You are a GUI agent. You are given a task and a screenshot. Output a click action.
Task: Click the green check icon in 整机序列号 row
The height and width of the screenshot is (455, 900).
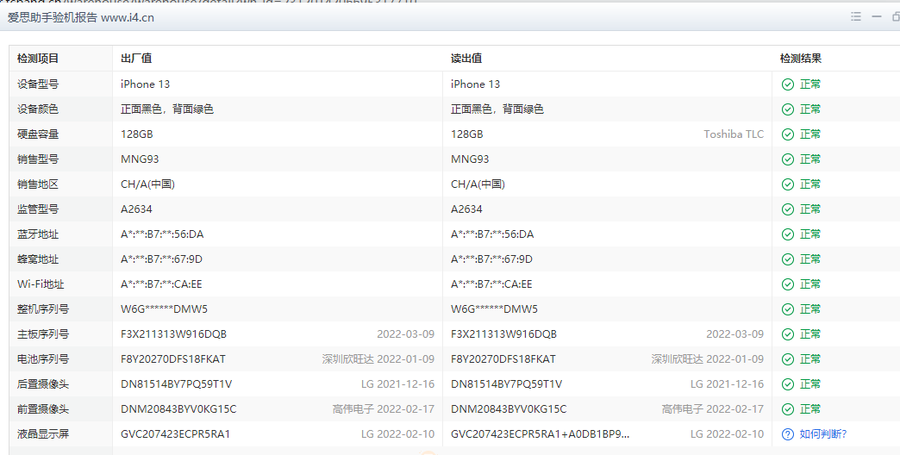point(788,309)
